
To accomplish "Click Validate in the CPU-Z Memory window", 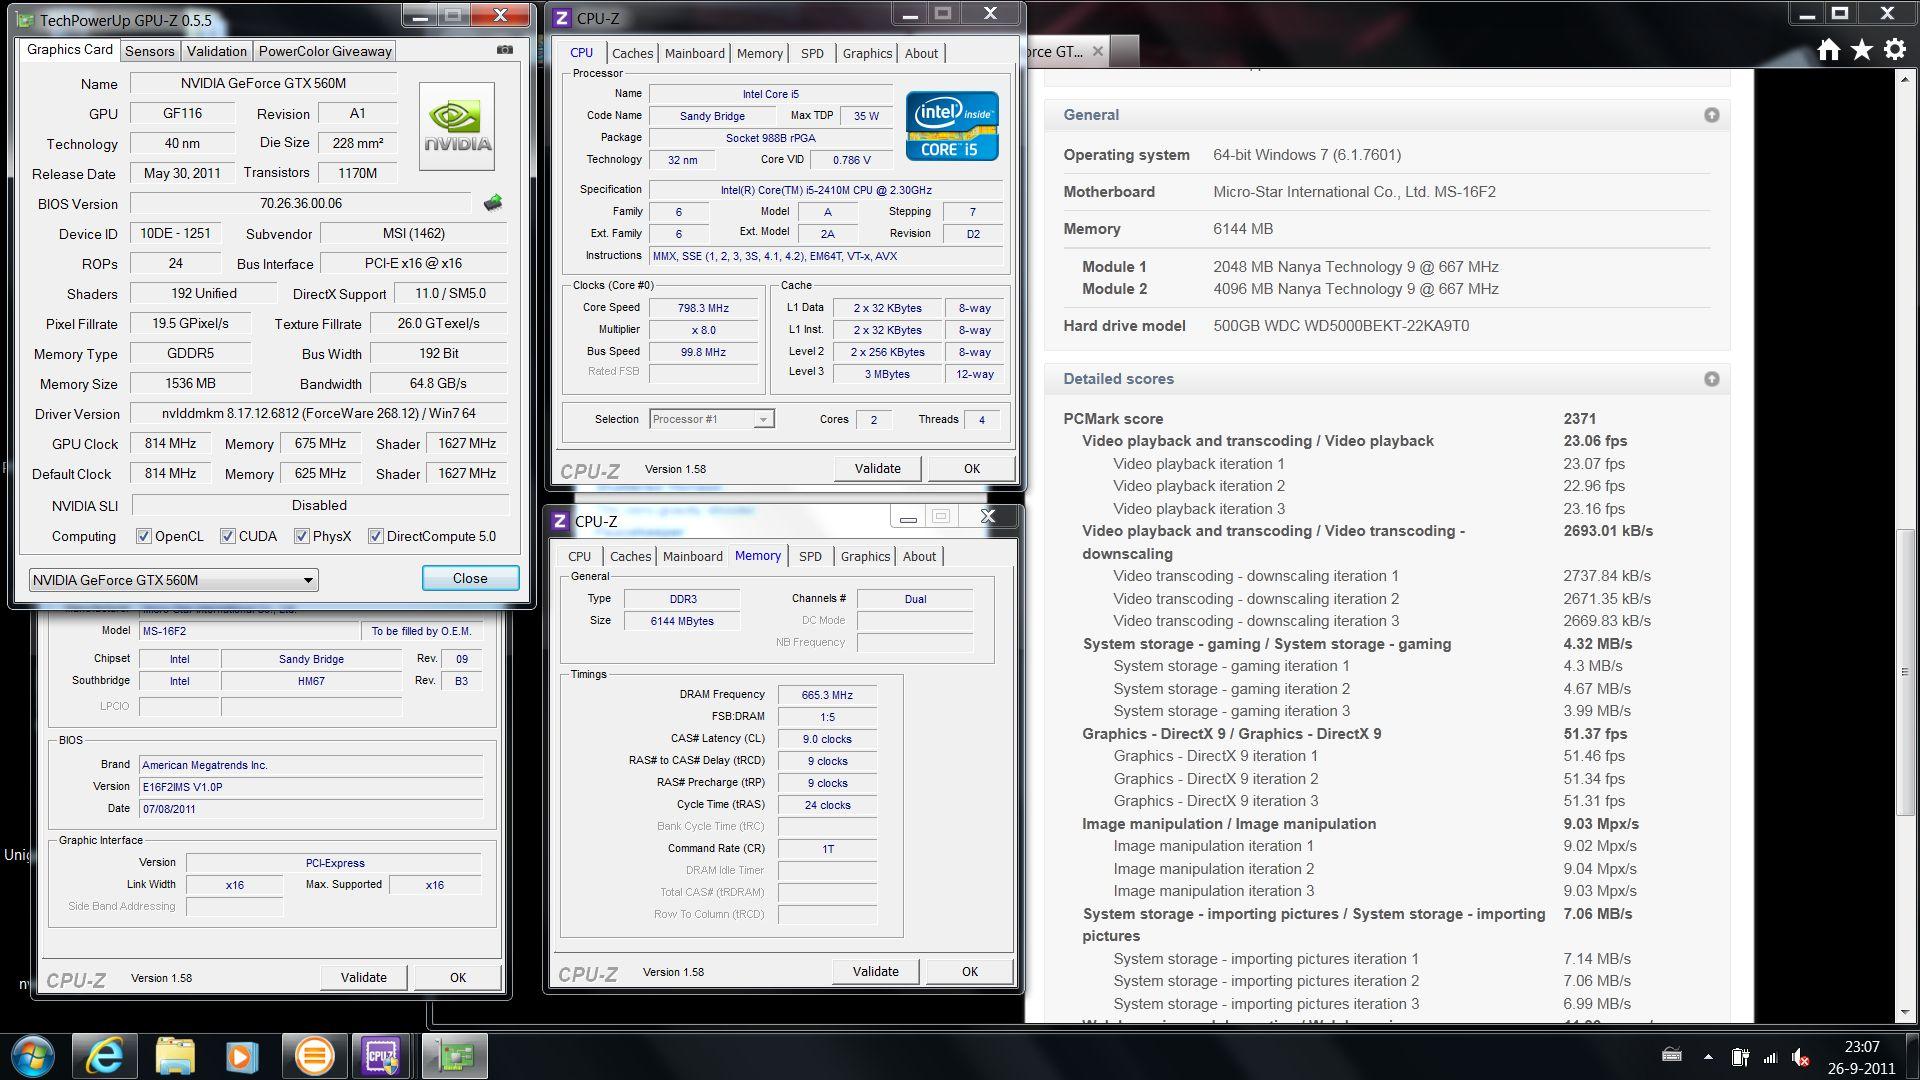I will [x=875, y=971].
